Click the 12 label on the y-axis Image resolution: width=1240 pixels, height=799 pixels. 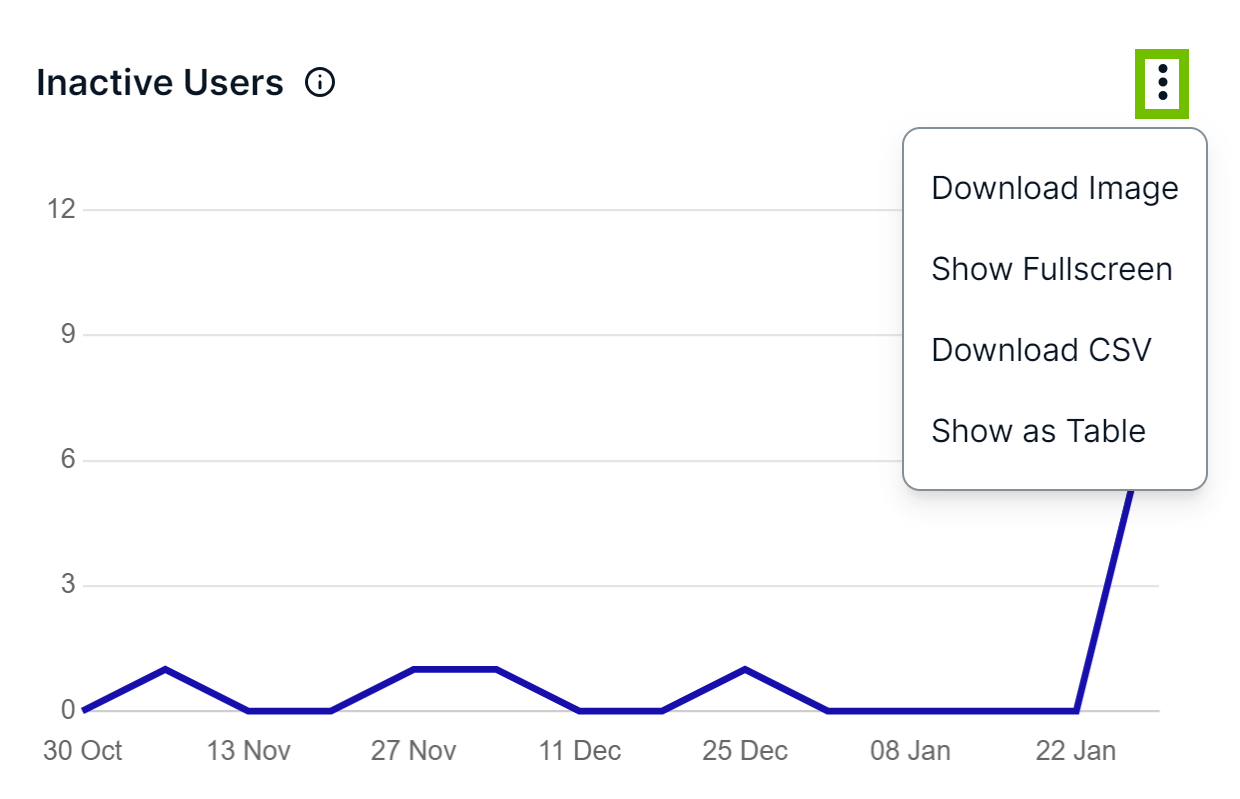(62, 209)
